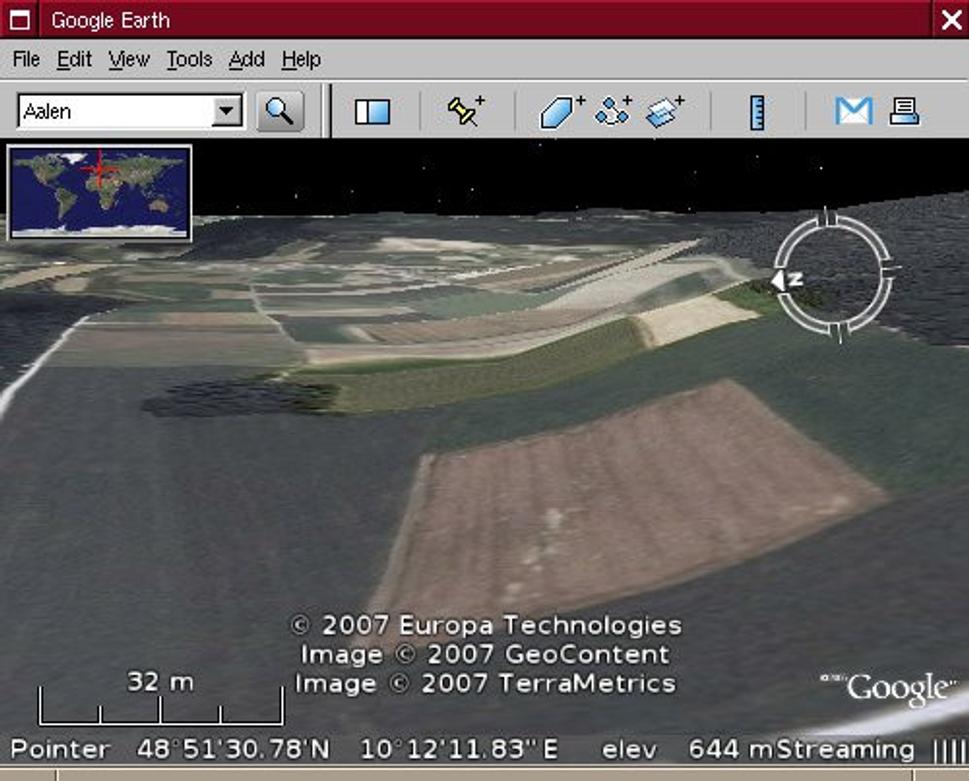The height and width of the screenshot is (781, 969).
Task: Click the Image 2007 TerraMetrics attribution
Action: tap(486, 683)
